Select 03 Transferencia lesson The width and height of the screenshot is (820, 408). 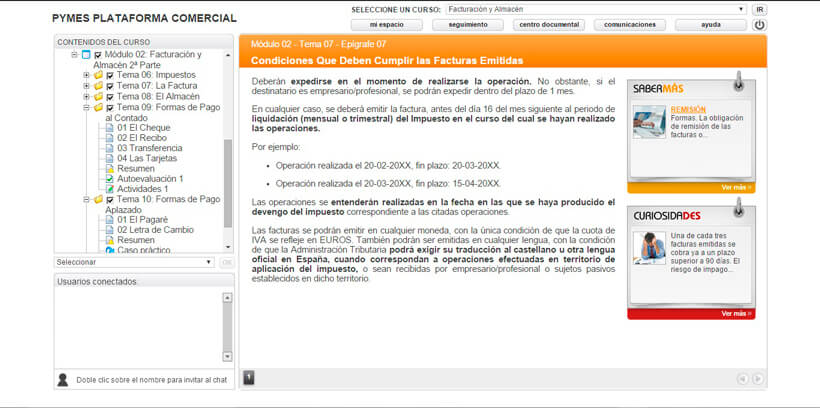pyautogui.click(x=150, y=148)
